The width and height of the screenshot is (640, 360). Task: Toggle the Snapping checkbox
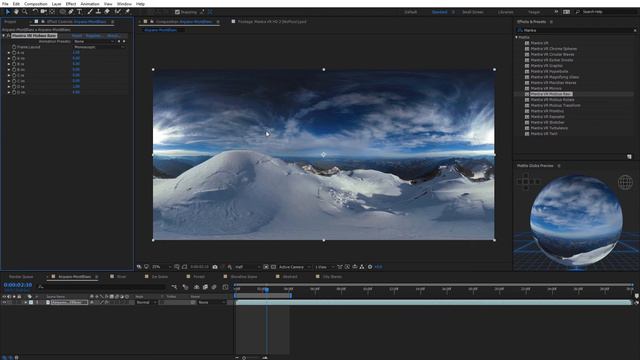177,12
